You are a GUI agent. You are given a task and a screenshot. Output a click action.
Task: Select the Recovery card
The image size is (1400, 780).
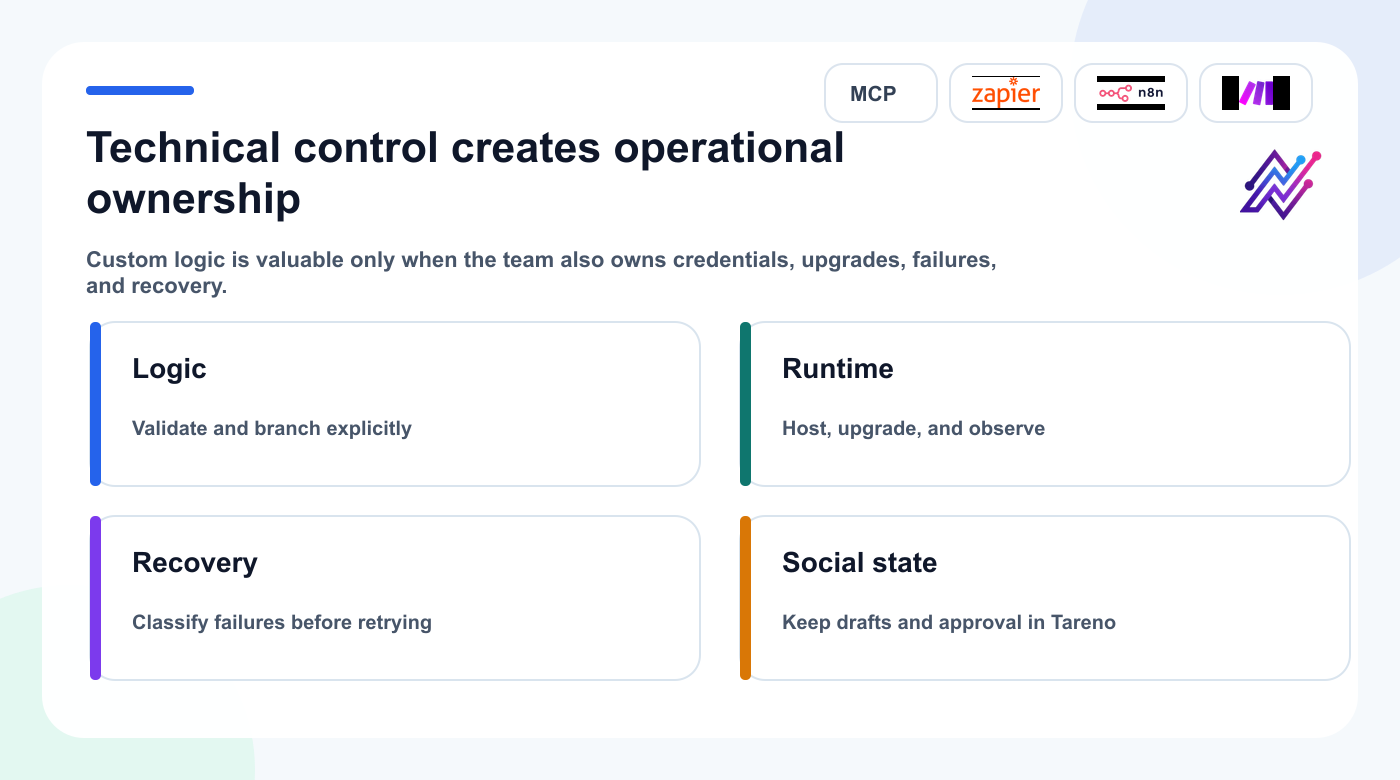tap(395, 598)
